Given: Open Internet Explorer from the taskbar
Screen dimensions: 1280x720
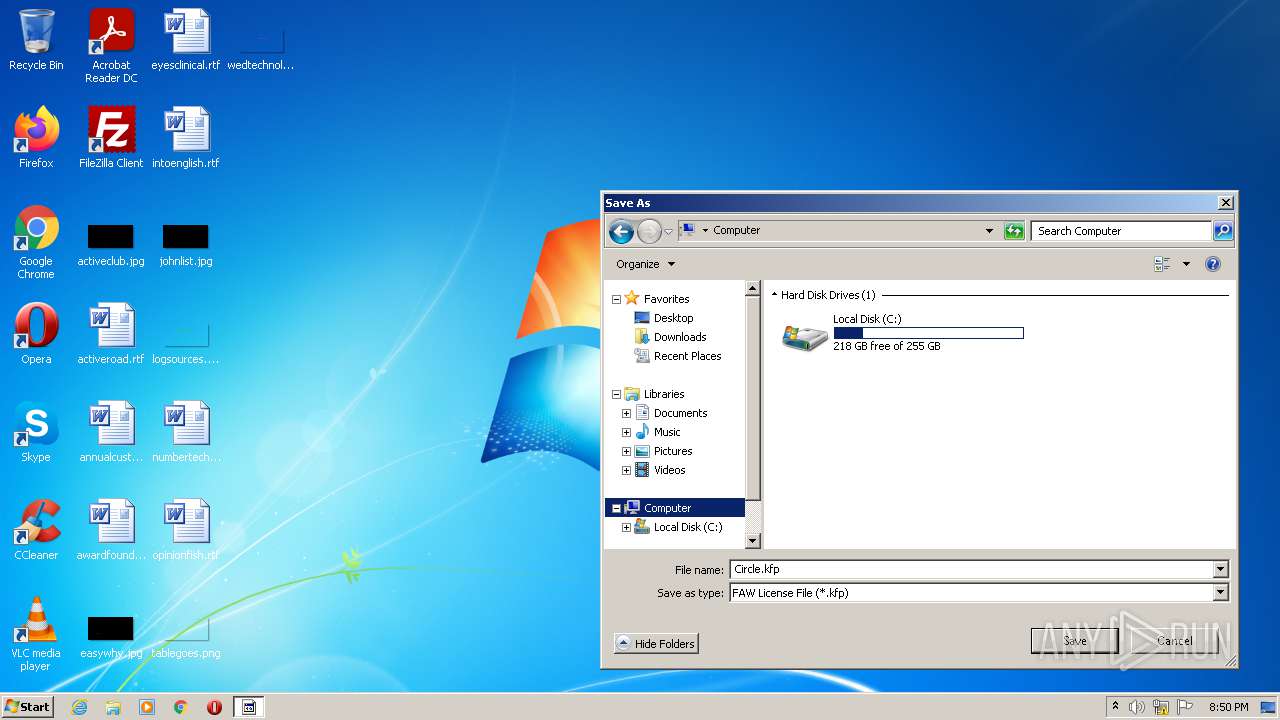Looking at the screenshot, I should point(80,707).
